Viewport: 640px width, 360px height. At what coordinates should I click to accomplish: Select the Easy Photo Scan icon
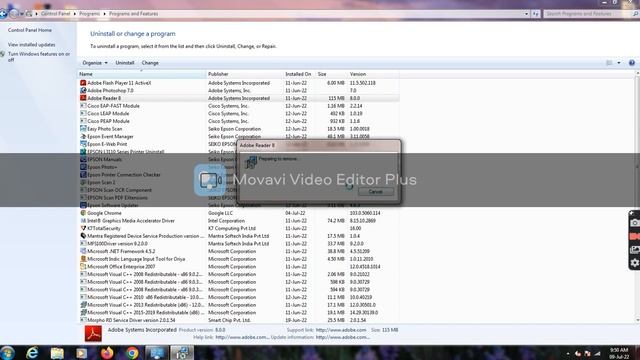[83, 129]
